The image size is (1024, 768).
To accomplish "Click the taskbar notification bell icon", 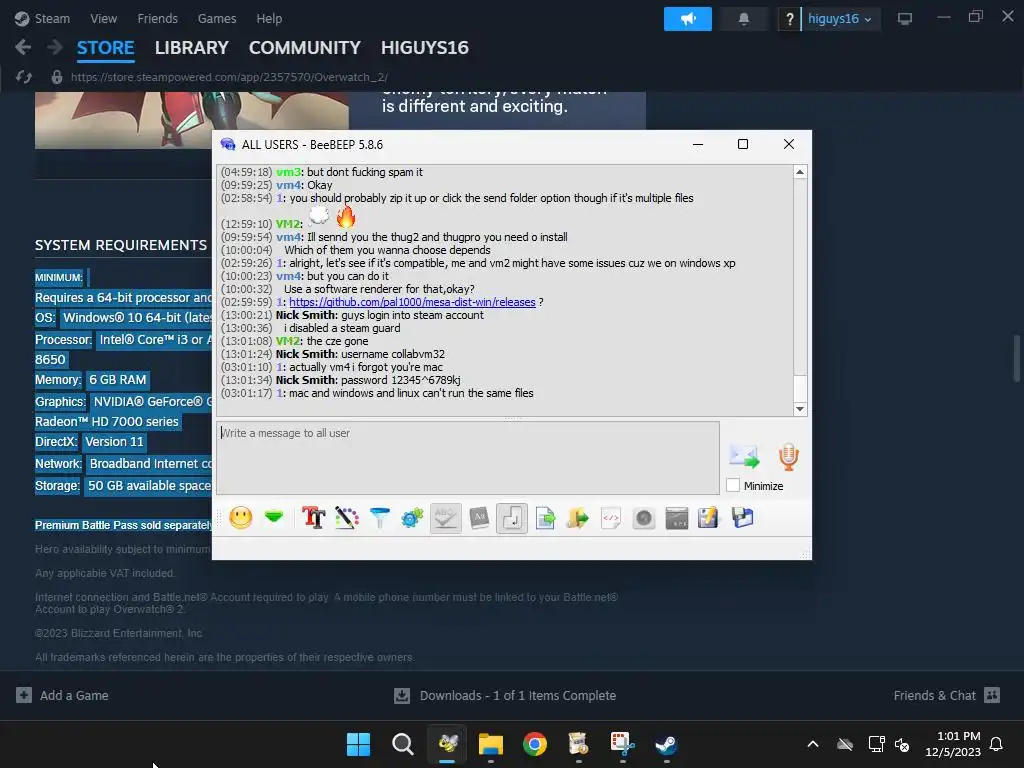I will coord(996,744).
